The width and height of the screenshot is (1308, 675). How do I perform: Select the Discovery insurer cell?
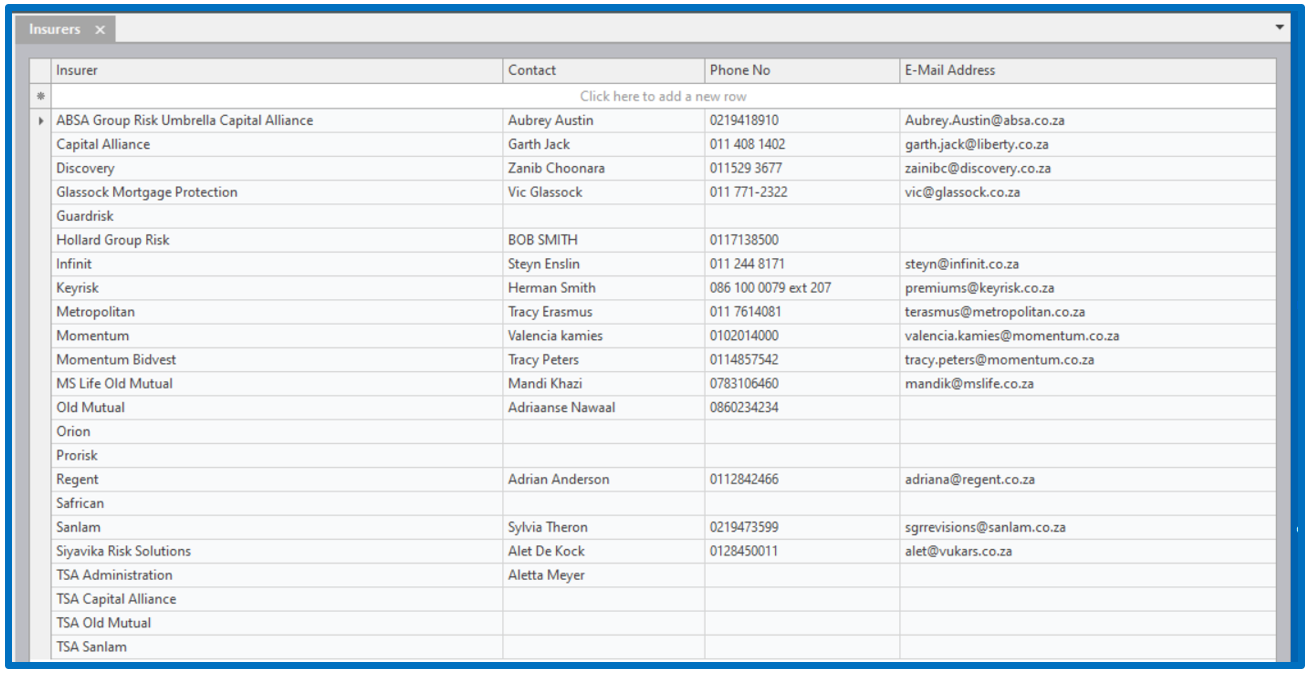pyautogui.click(x=277, y=168)
